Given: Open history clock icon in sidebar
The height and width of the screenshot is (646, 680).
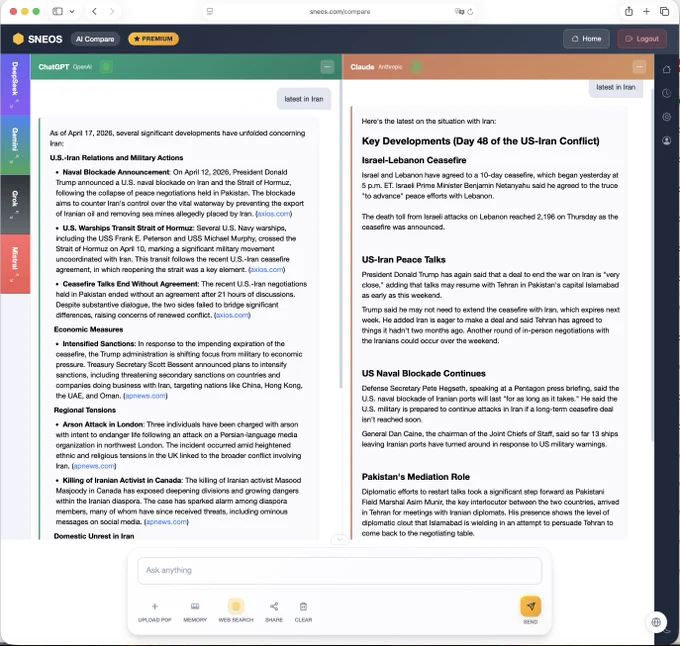Looking at the screenshot, I should point(667,93).
